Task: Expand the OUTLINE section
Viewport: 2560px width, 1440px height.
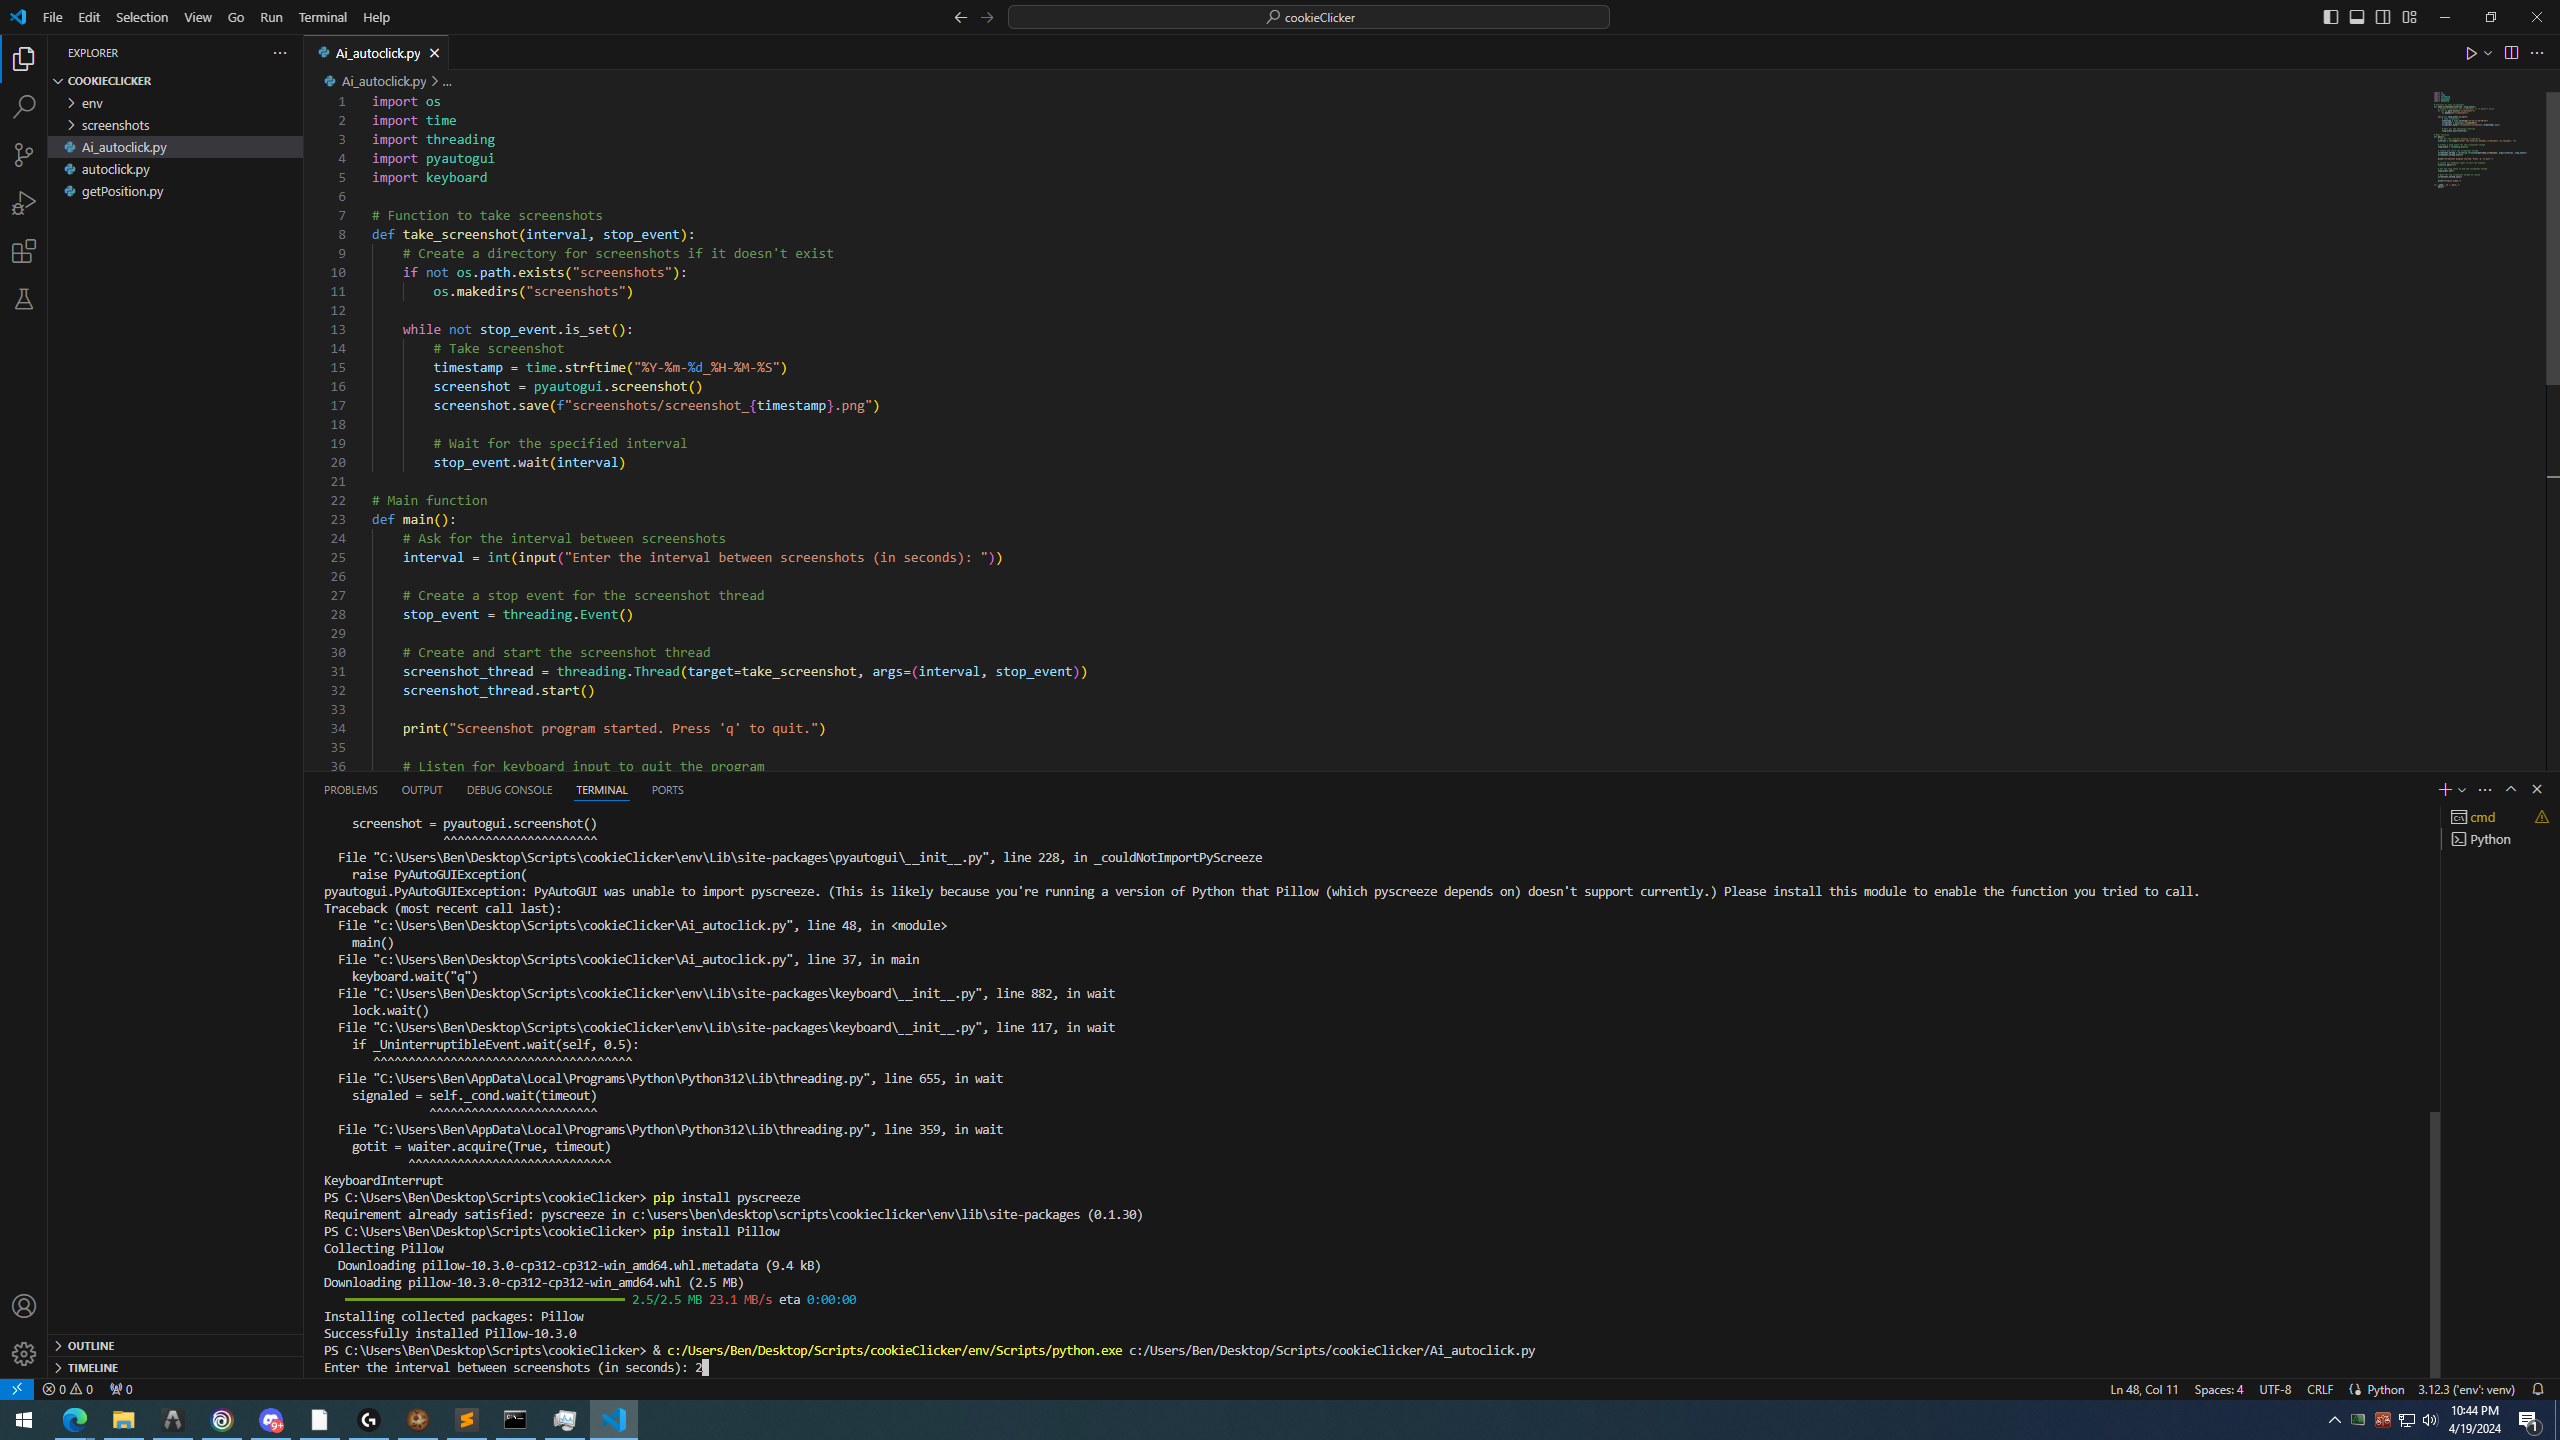Action: point(91,1345)
